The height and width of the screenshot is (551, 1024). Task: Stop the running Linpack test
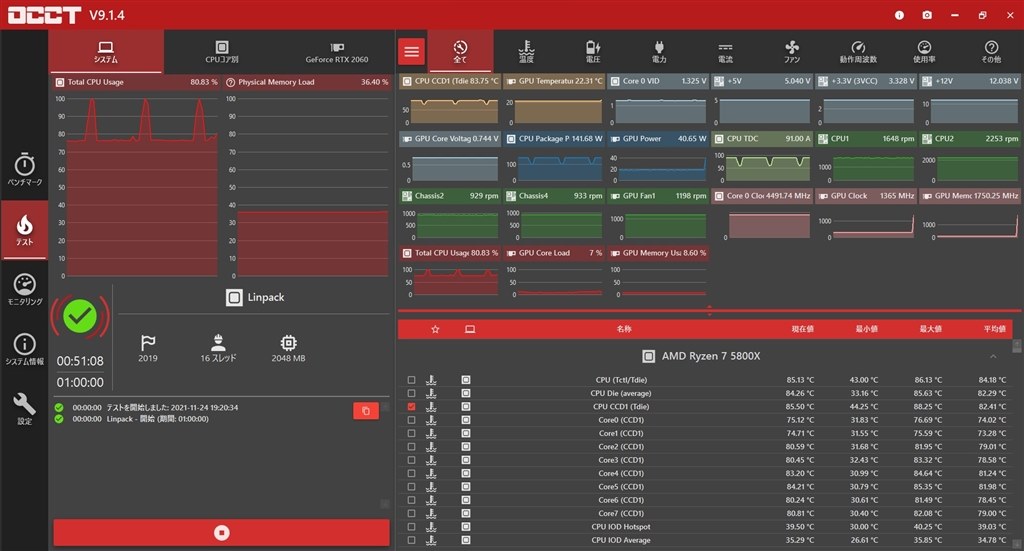[221, 533]
